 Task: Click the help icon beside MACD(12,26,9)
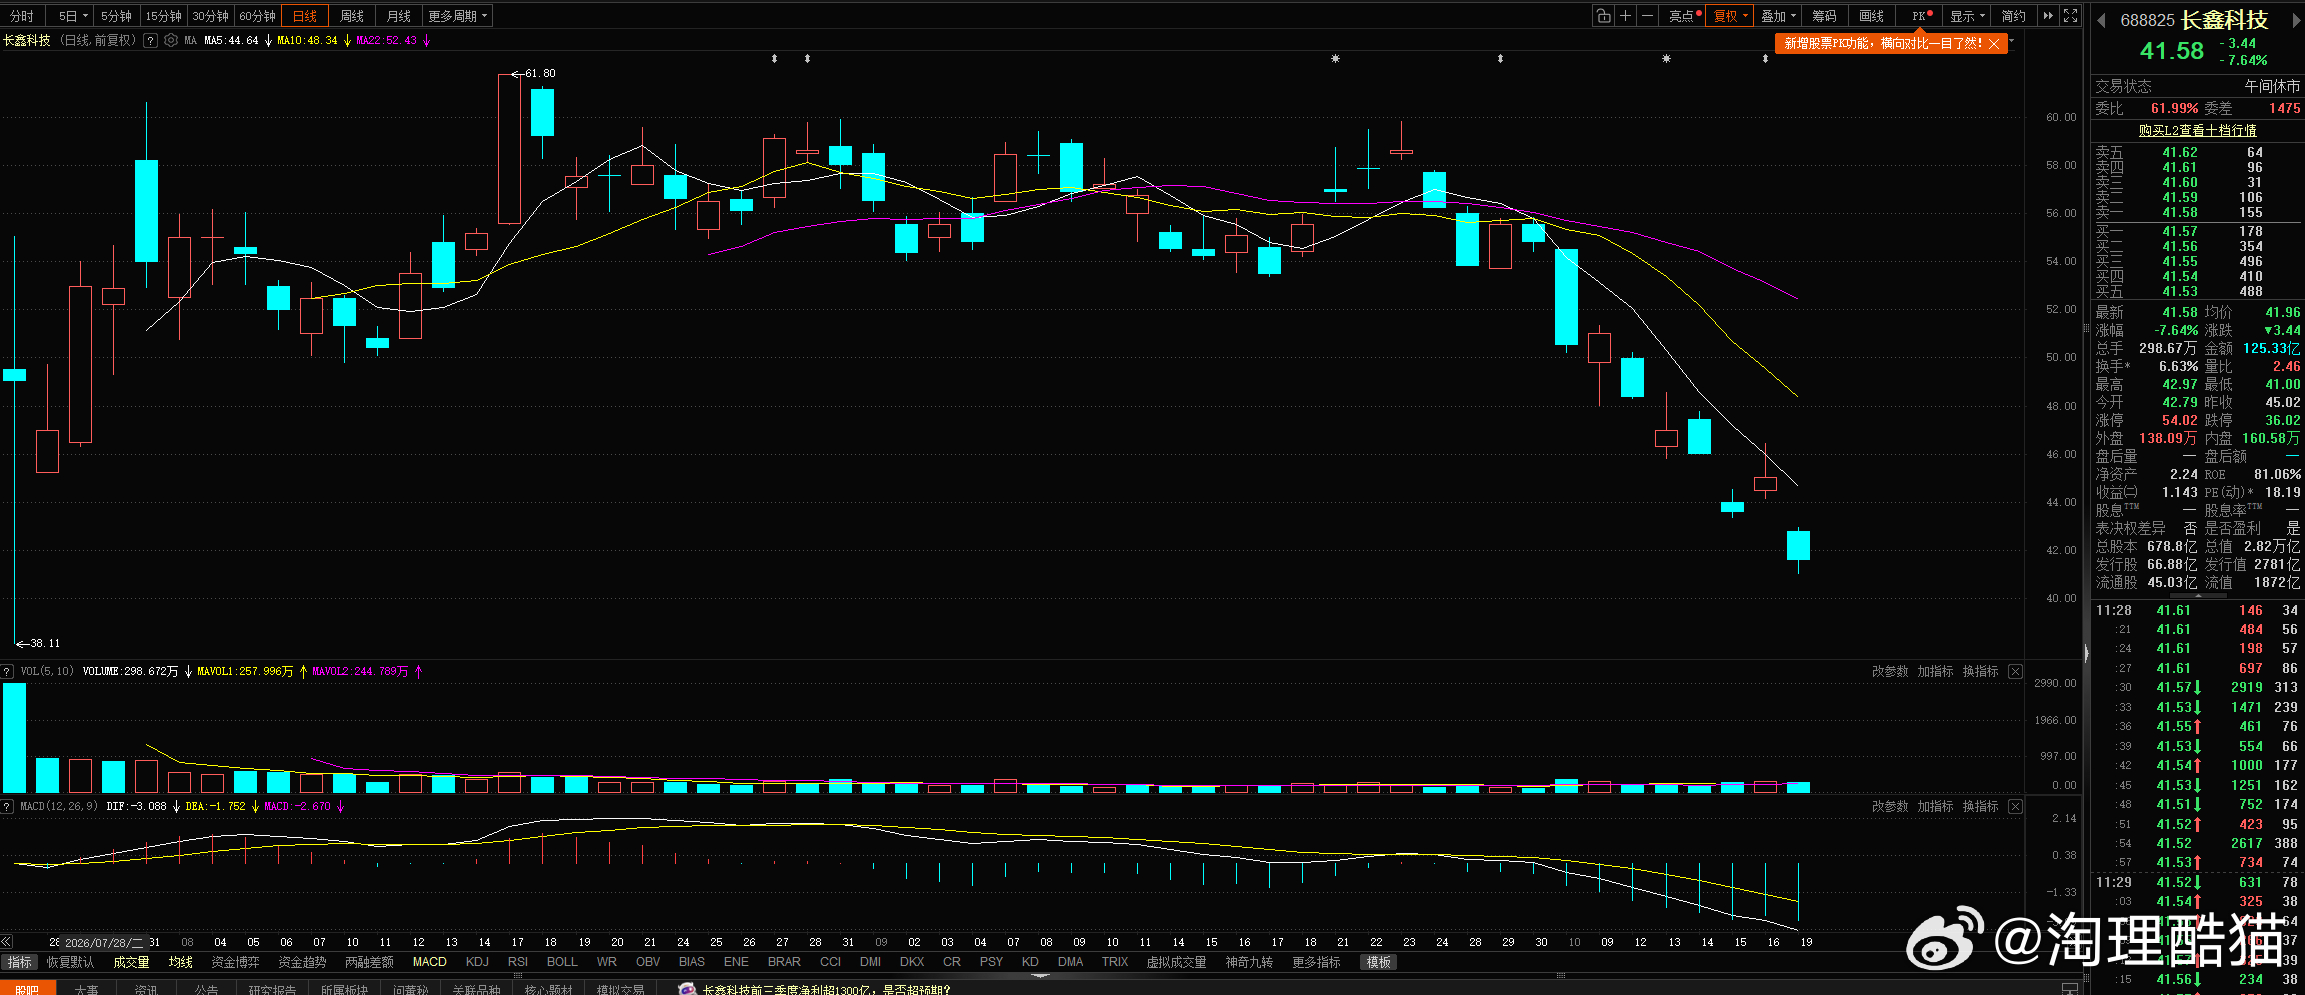(x=8, y=807)
